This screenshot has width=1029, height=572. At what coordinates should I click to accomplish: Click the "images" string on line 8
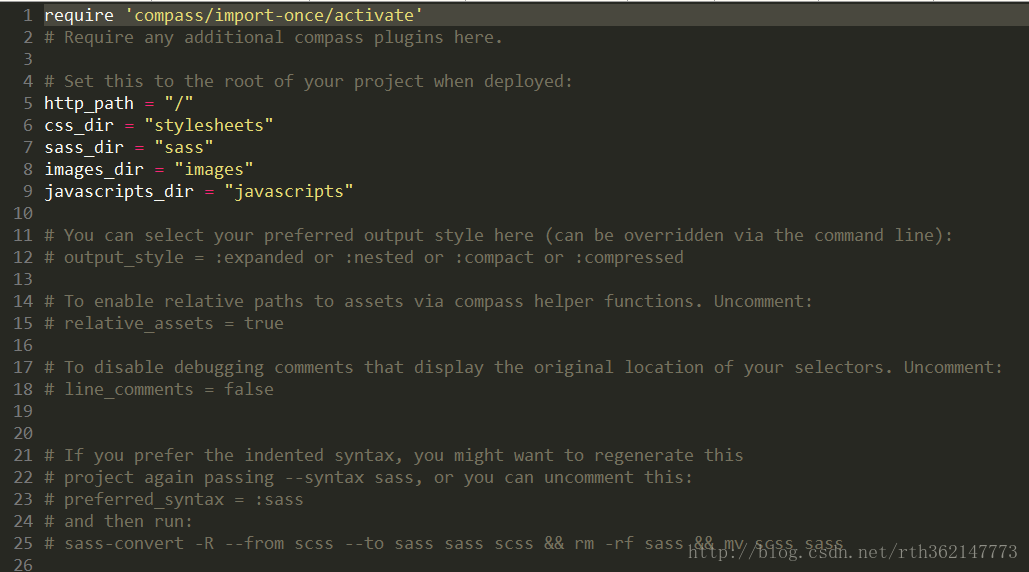click(x=213, y=170)
